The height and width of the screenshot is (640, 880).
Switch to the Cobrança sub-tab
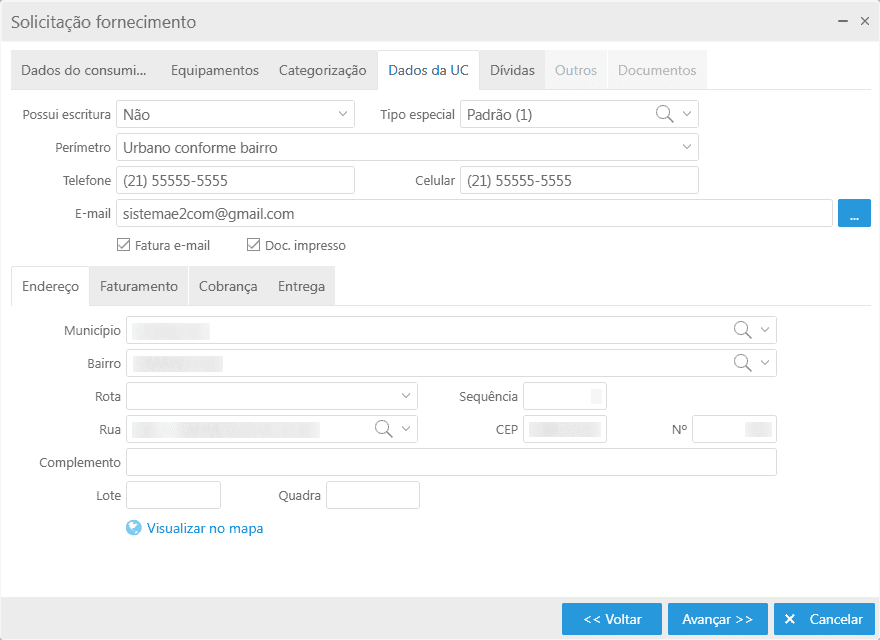(228, 286)
